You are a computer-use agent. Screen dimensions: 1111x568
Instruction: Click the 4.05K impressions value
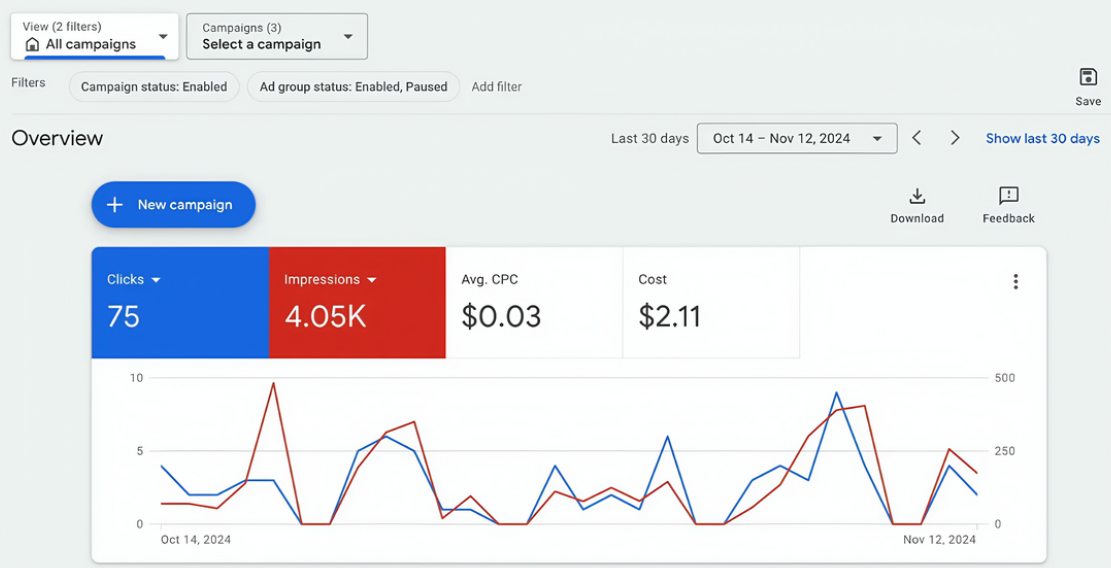[325, 317]
